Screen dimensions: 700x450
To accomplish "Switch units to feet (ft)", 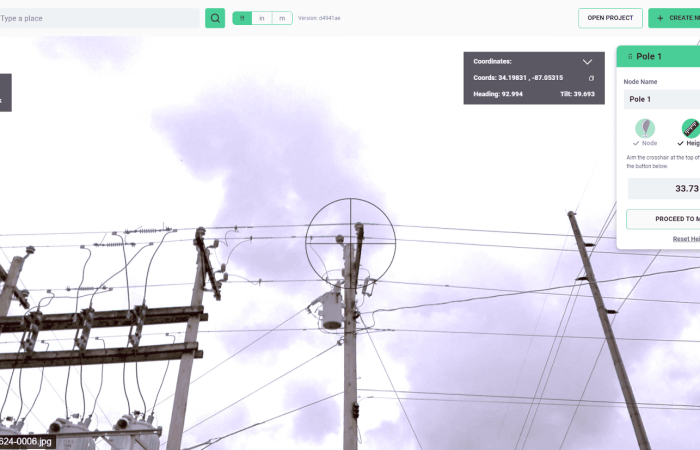I will (x=242, y=18).
